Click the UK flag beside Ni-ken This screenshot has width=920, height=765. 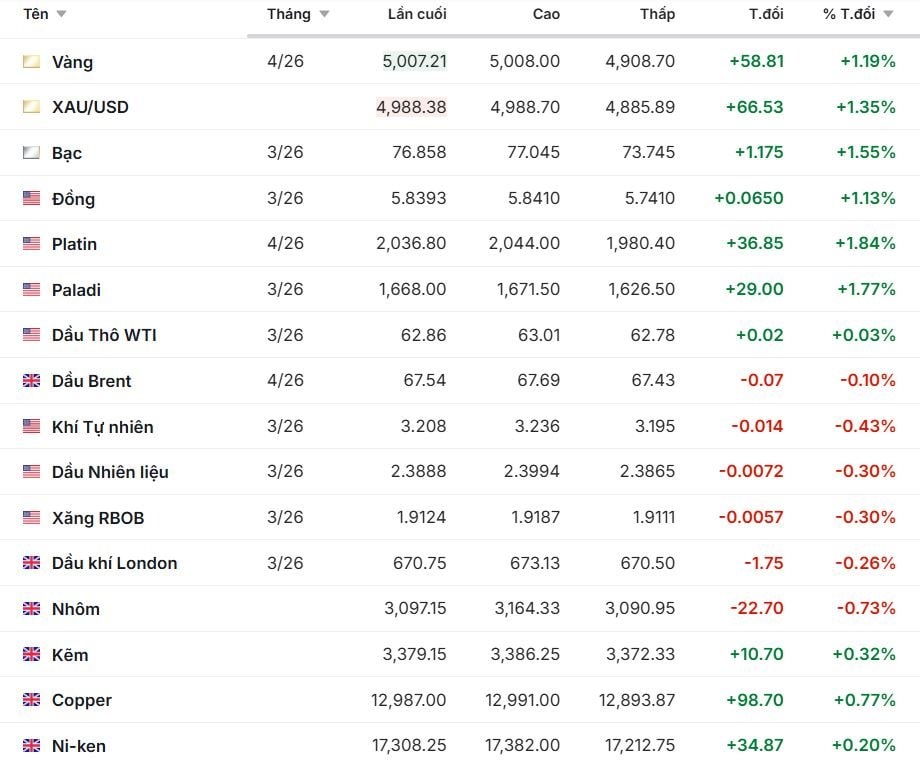click(x=32, y=746)
